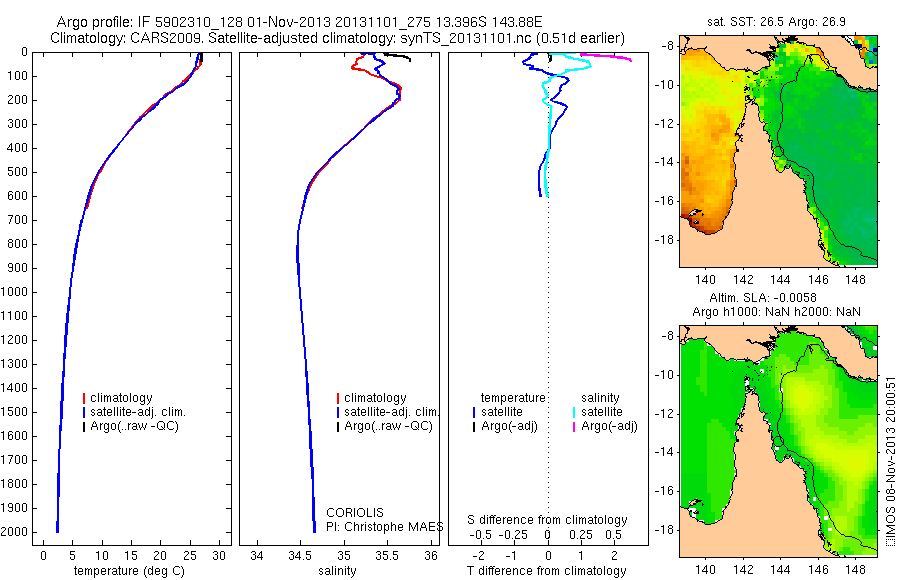900x580 pixels.
Task: Click the blue satellite-adj. clim. marker in temperature legend
Action: 84,412
